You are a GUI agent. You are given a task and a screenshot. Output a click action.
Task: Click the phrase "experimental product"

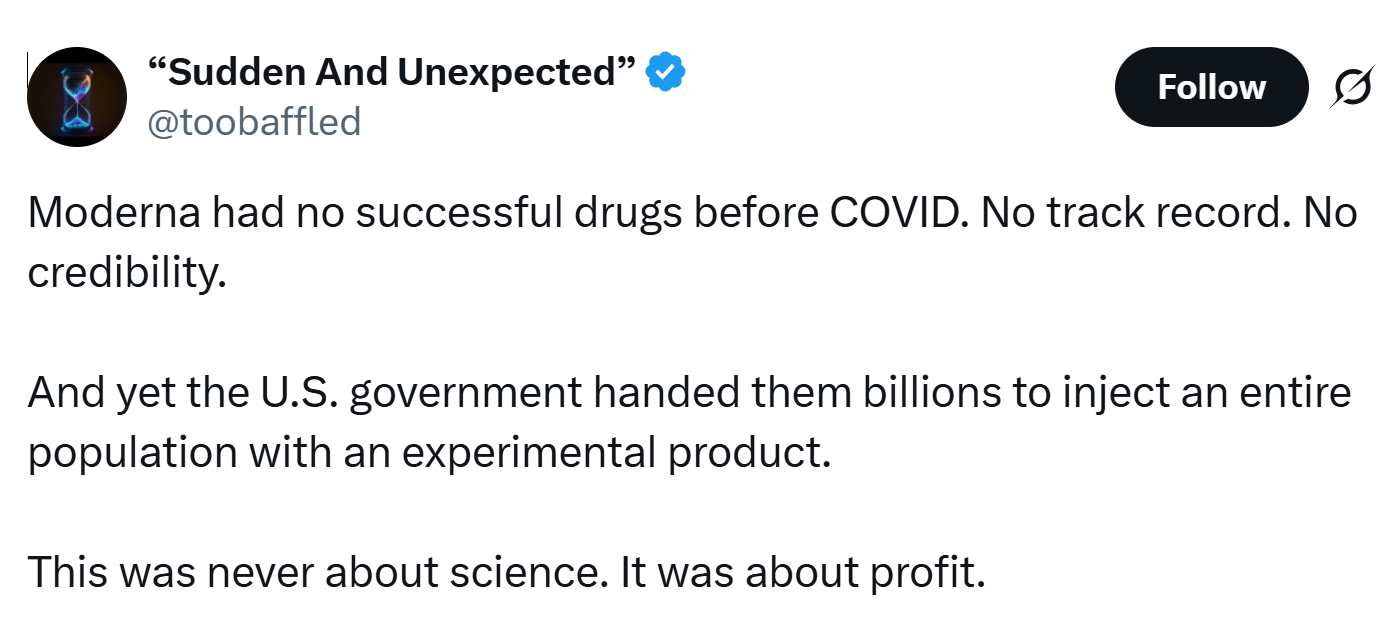[616, 452]
